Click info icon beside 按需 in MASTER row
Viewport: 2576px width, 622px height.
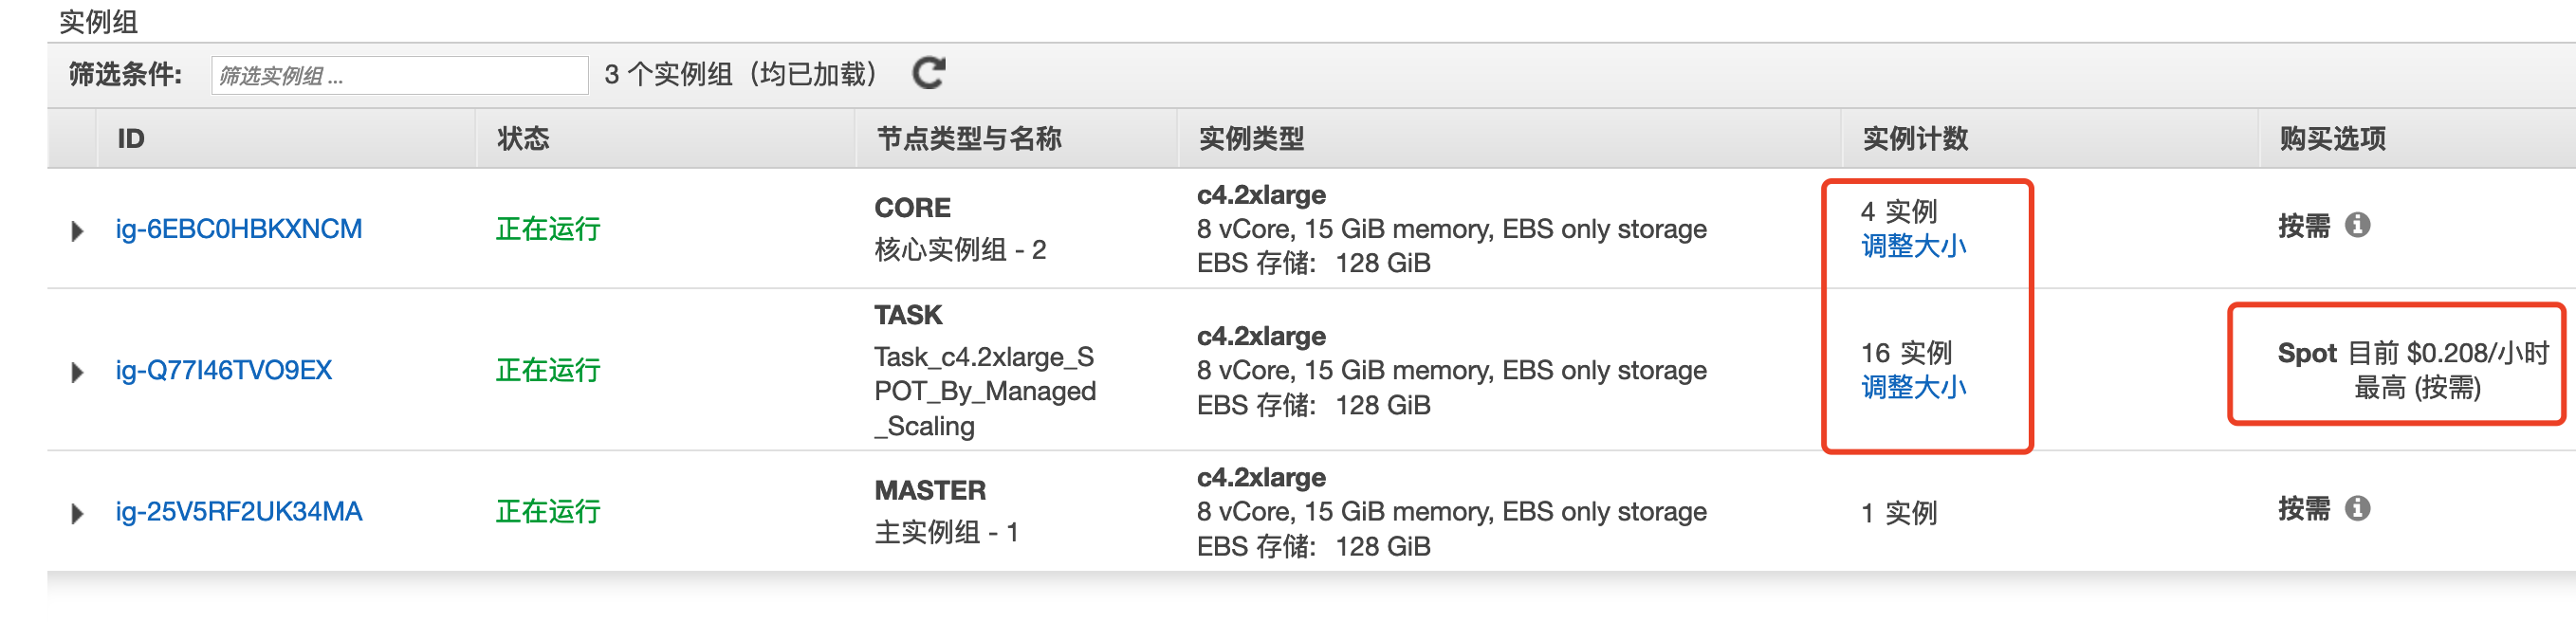[x=2357, y=508]
